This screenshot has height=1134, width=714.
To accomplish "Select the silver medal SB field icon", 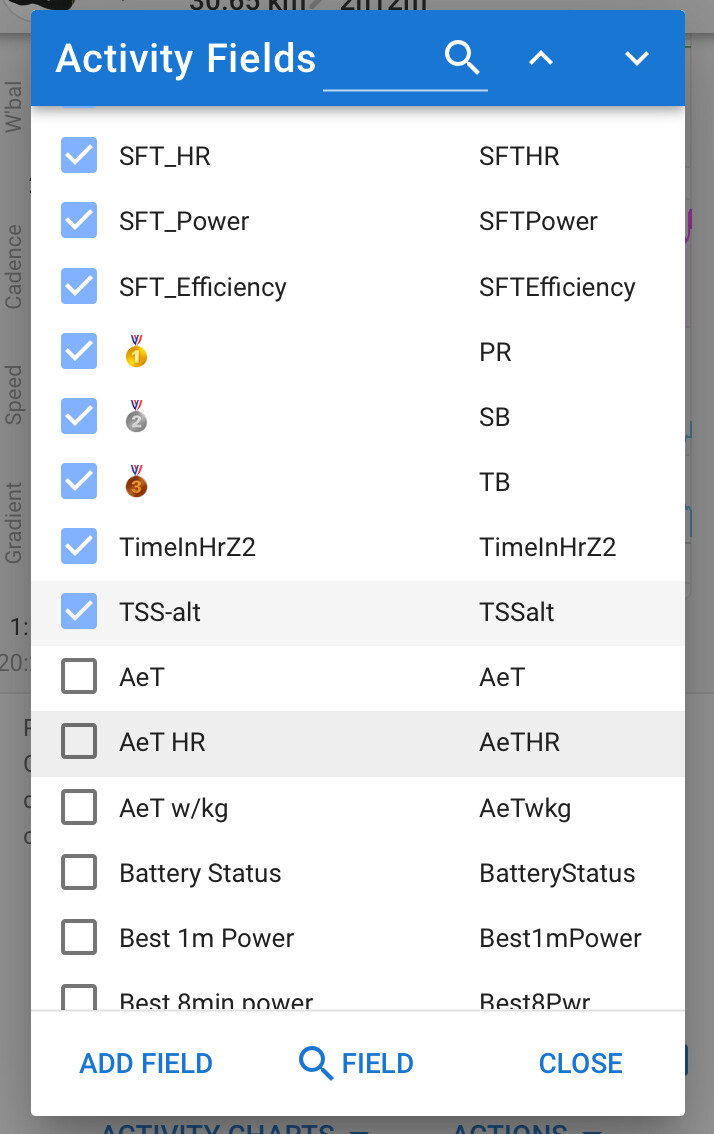I will pos(136,417).
